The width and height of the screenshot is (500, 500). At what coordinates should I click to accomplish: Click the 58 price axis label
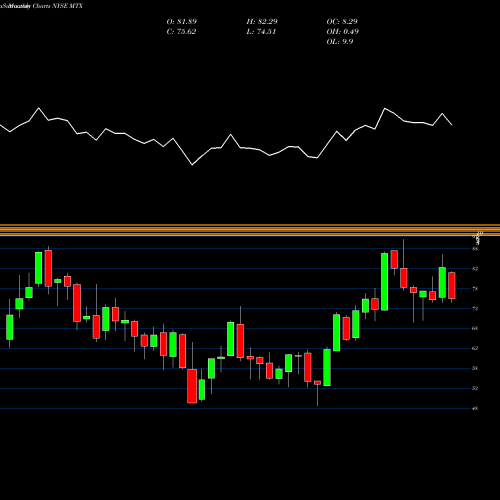(x=475, y=368)
